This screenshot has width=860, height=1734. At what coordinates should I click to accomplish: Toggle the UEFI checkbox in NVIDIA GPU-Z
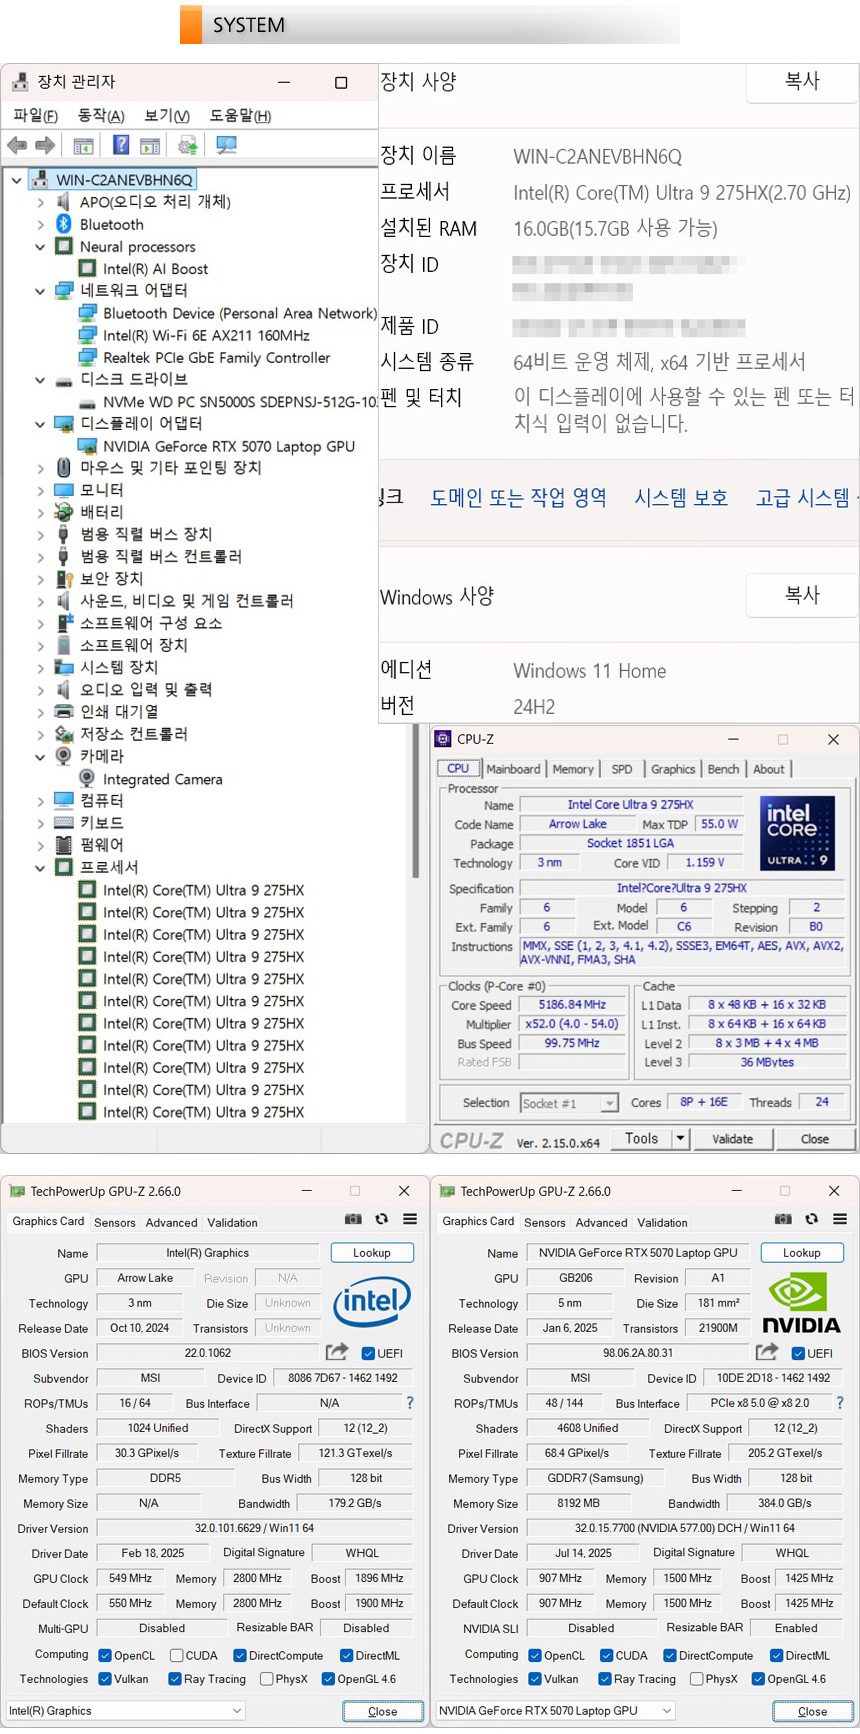(798, 1353)
